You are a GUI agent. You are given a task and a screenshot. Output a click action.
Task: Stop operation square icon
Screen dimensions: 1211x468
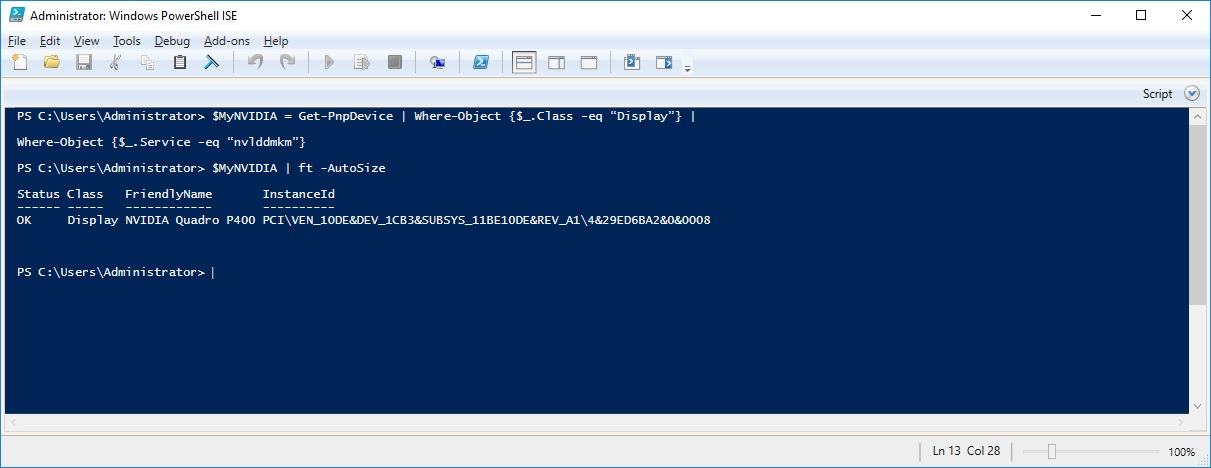pyautogui.click(x=394, y=63)
